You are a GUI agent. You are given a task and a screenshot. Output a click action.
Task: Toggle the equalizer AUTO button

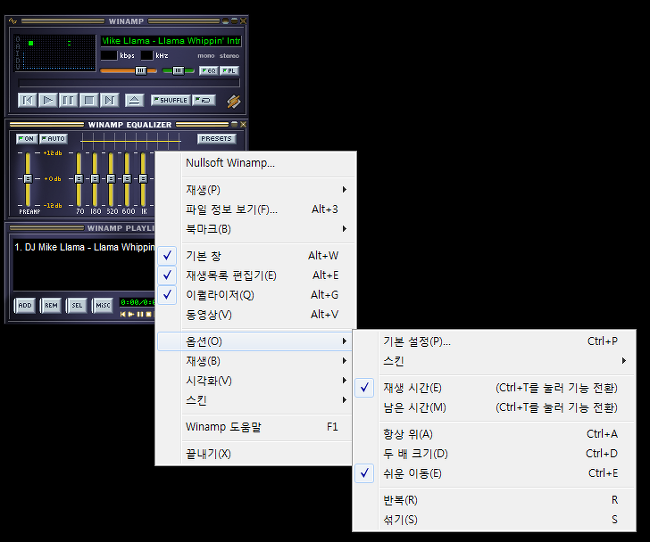53,139
